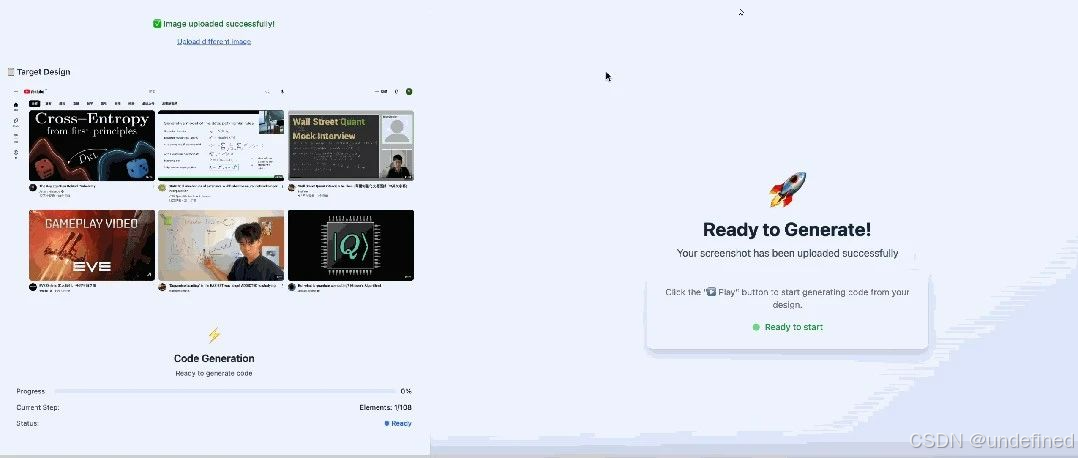The width and height of the screenshot is (1078, 458).
Task: Click the "Your screenshot has been uploaded successfully" text
Action: point(787,253)
